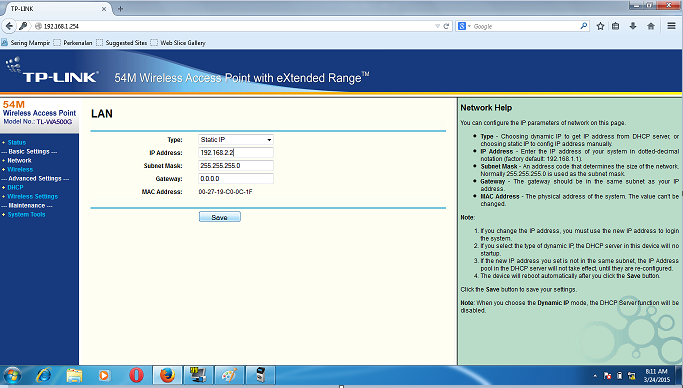The width and height of the screenshot is (683, 388).
Task: Open the bookmarks list icon
Action: [x=615, y=26]
